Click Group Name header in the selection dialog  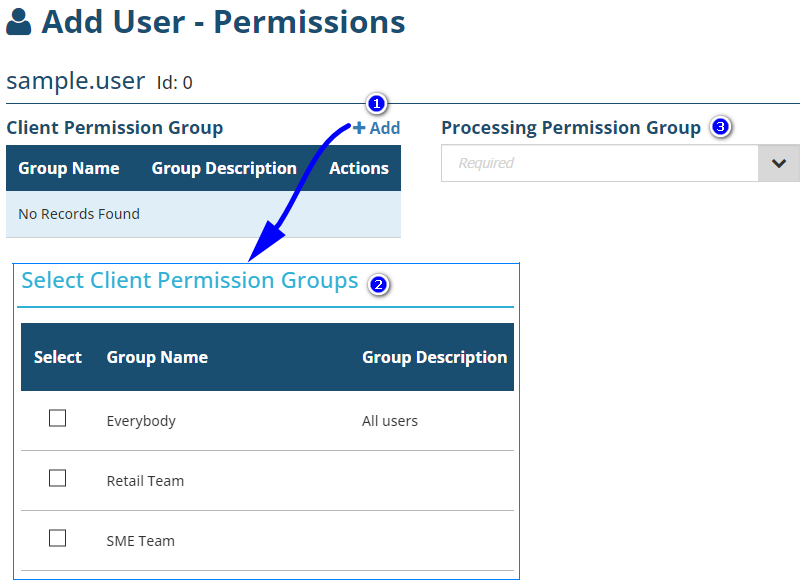click(x=157, y=357)
